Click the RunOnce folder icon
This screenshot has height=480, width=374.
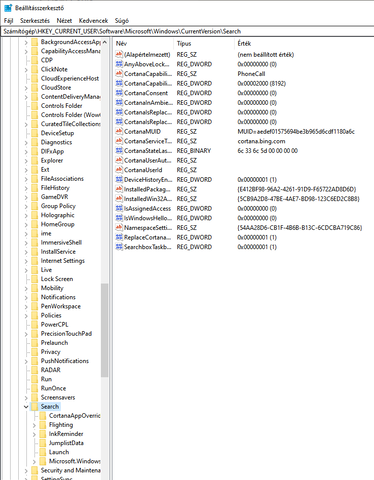pyautogui.click(x=35, y=388)
